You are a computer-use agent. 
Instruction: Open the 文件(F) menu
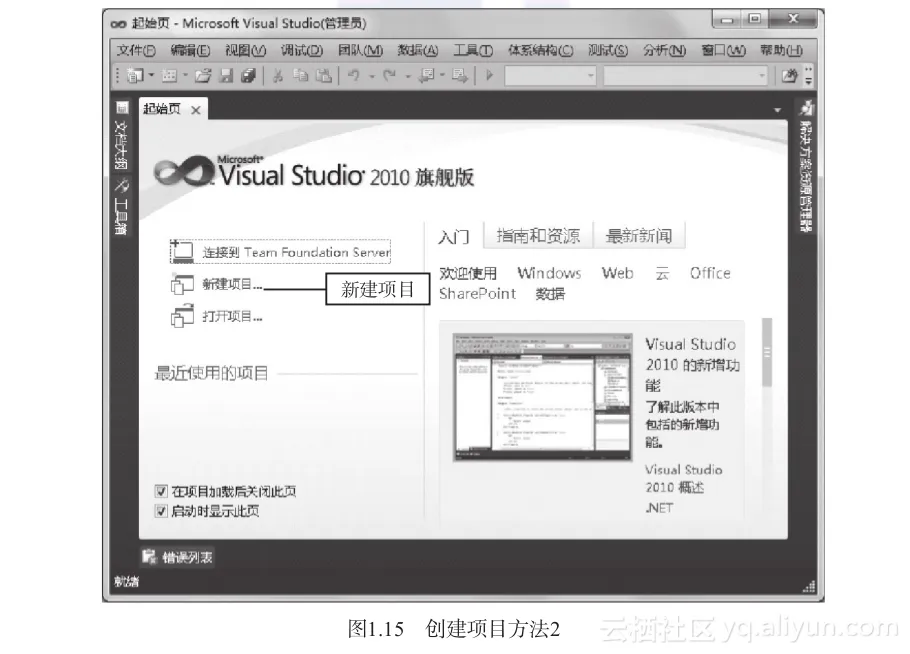tap(136, 50)
